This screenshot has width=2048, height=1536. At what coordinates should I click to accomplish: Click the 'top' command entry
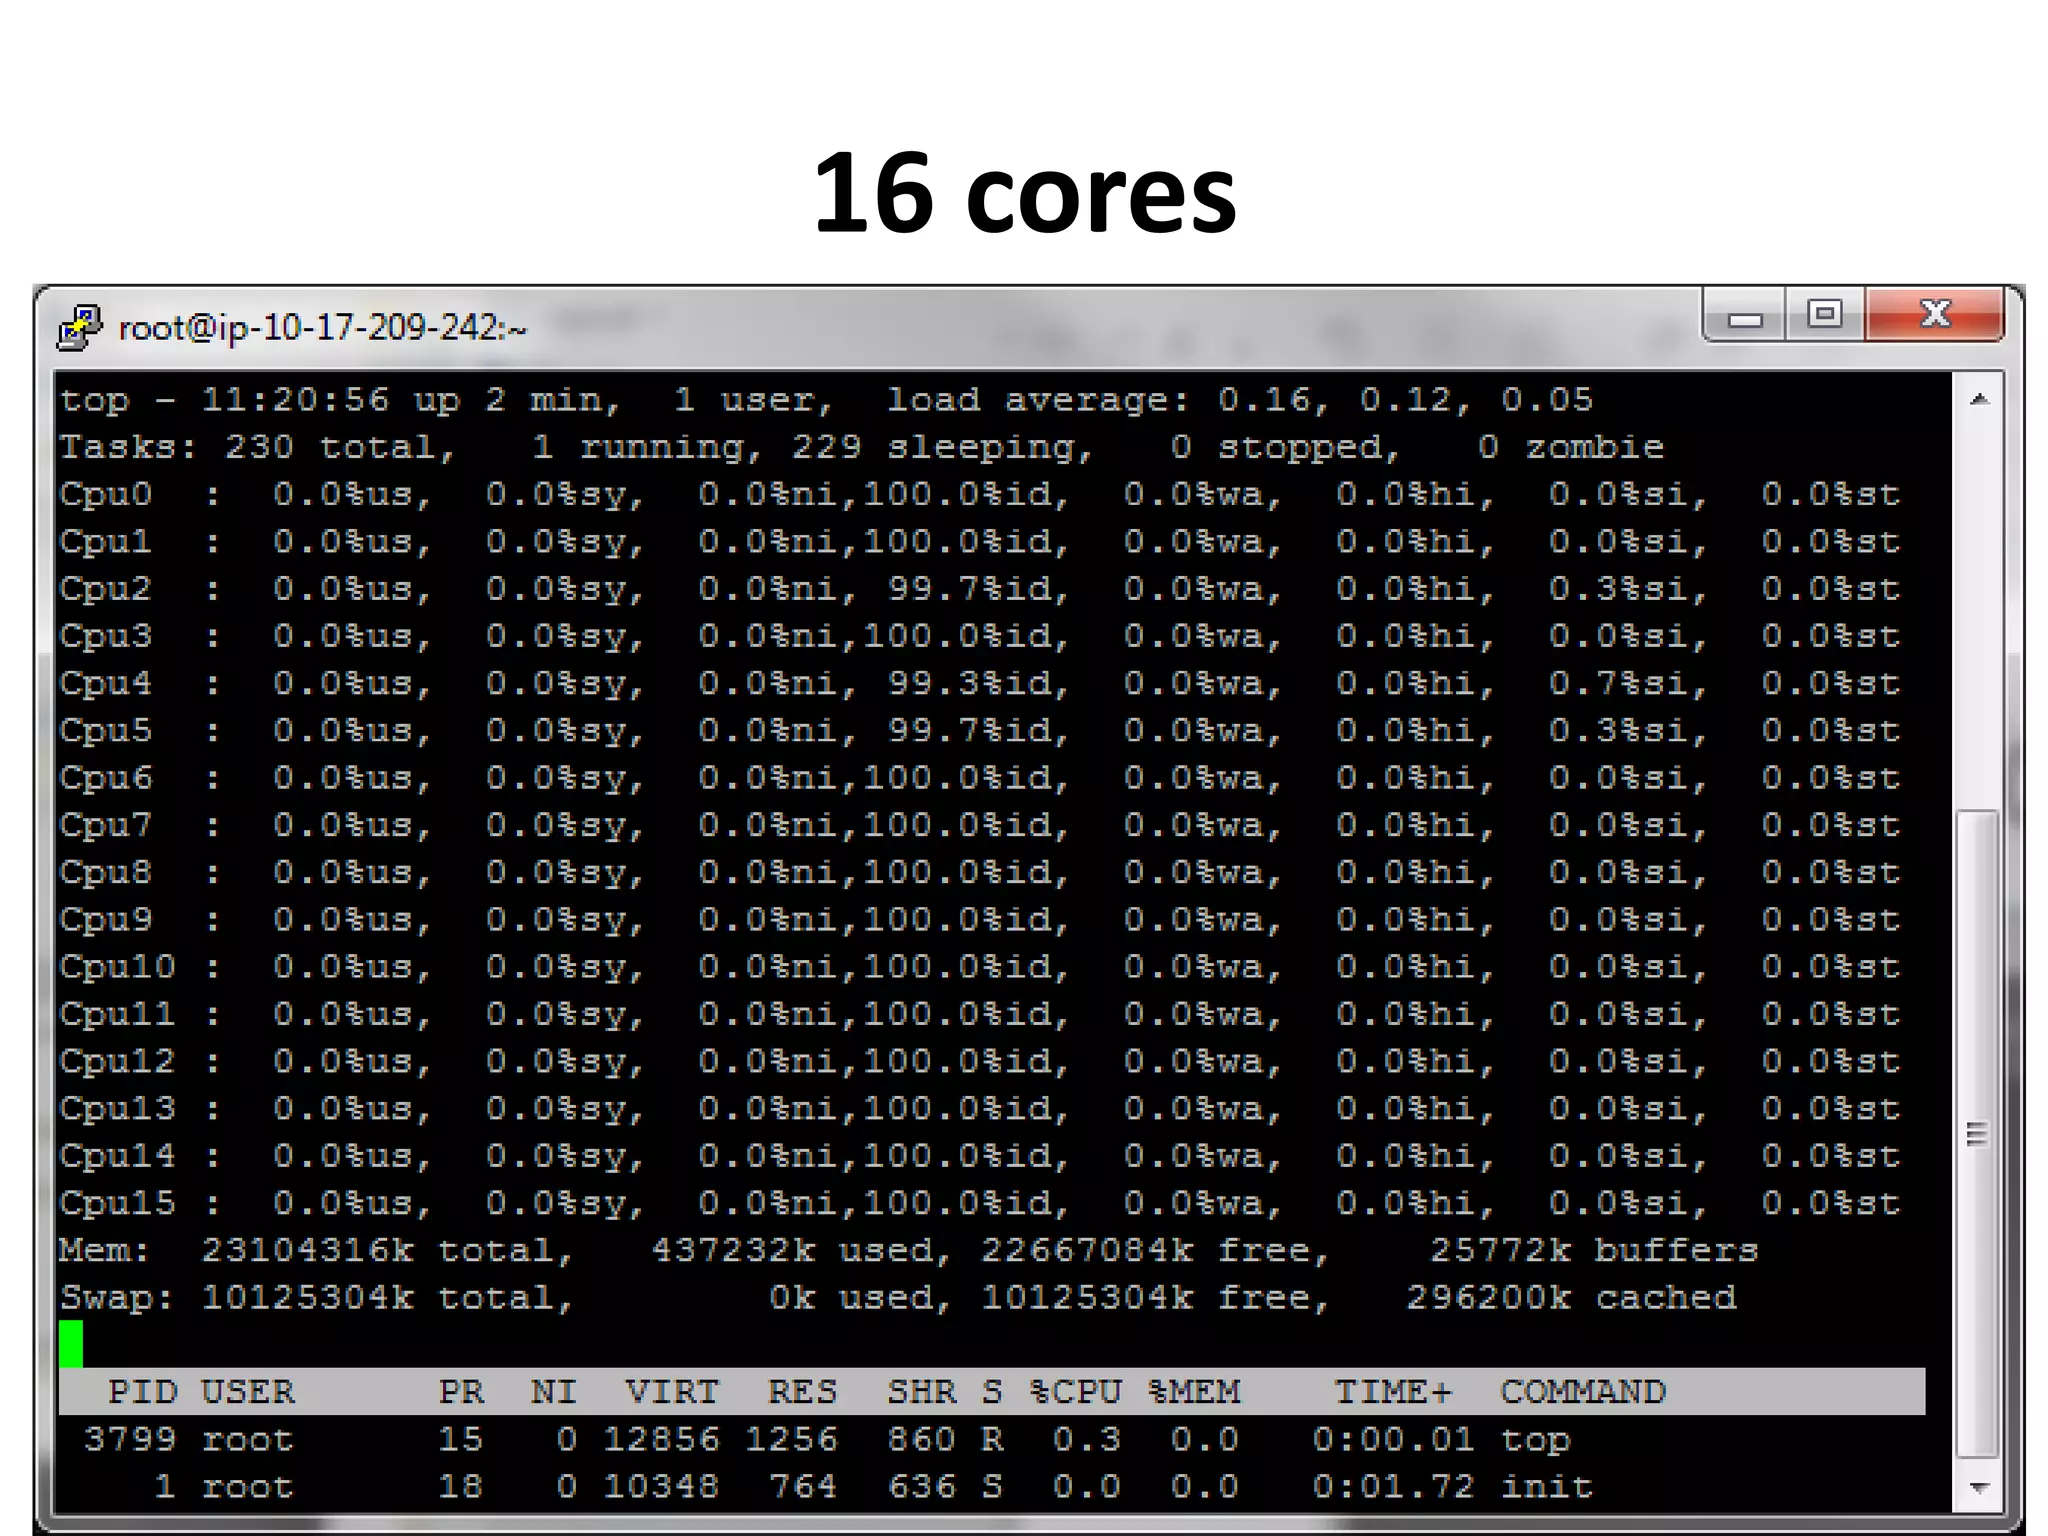pyautogui.click(x=1536, y=1441)
